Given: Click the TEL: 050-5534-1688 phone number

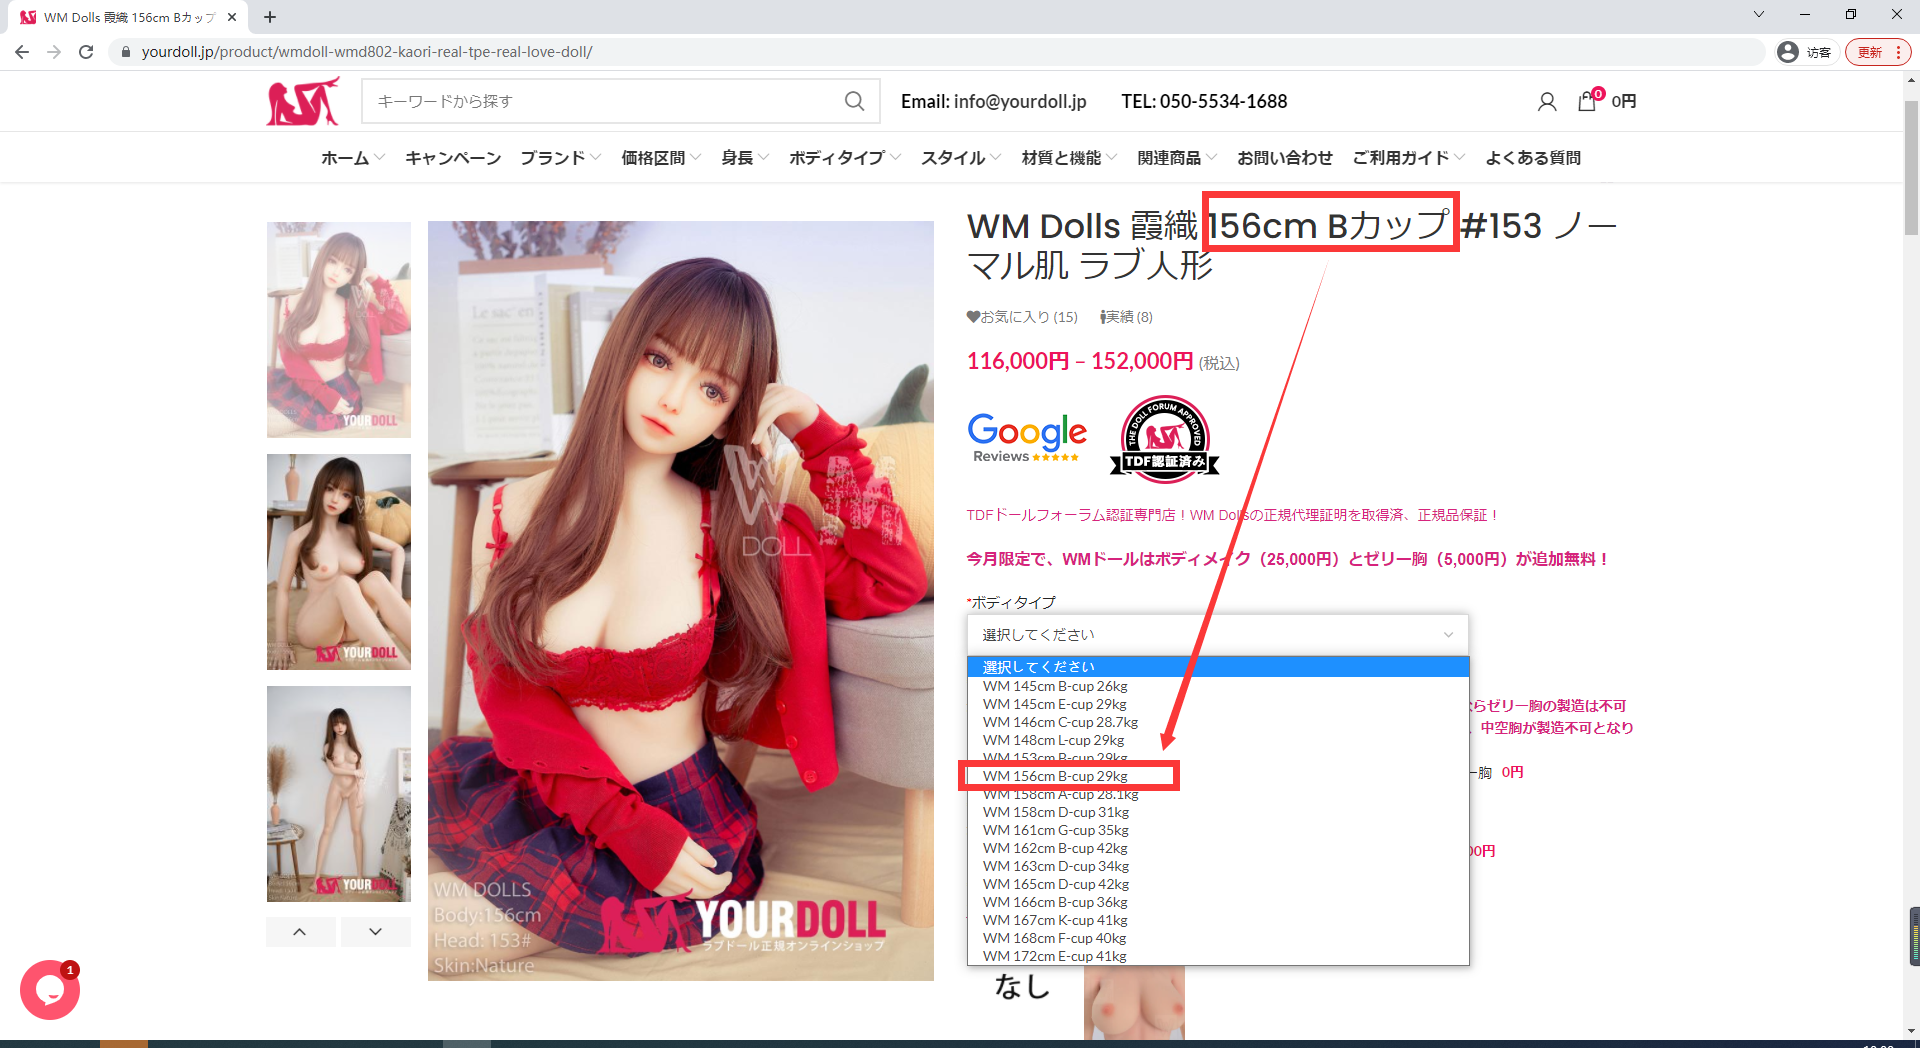Looking at the screenshot, I should pos(1204,101).
